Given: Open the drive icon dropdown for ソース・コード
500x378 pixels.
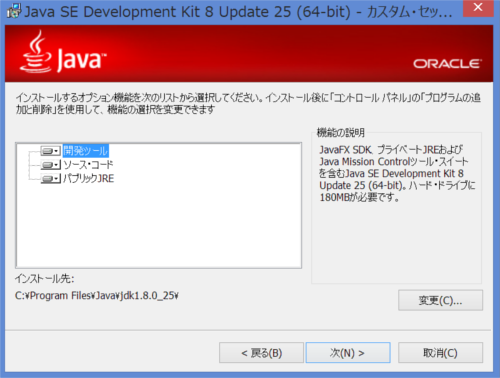Looking at the screenshot, I should click(51, 165).
